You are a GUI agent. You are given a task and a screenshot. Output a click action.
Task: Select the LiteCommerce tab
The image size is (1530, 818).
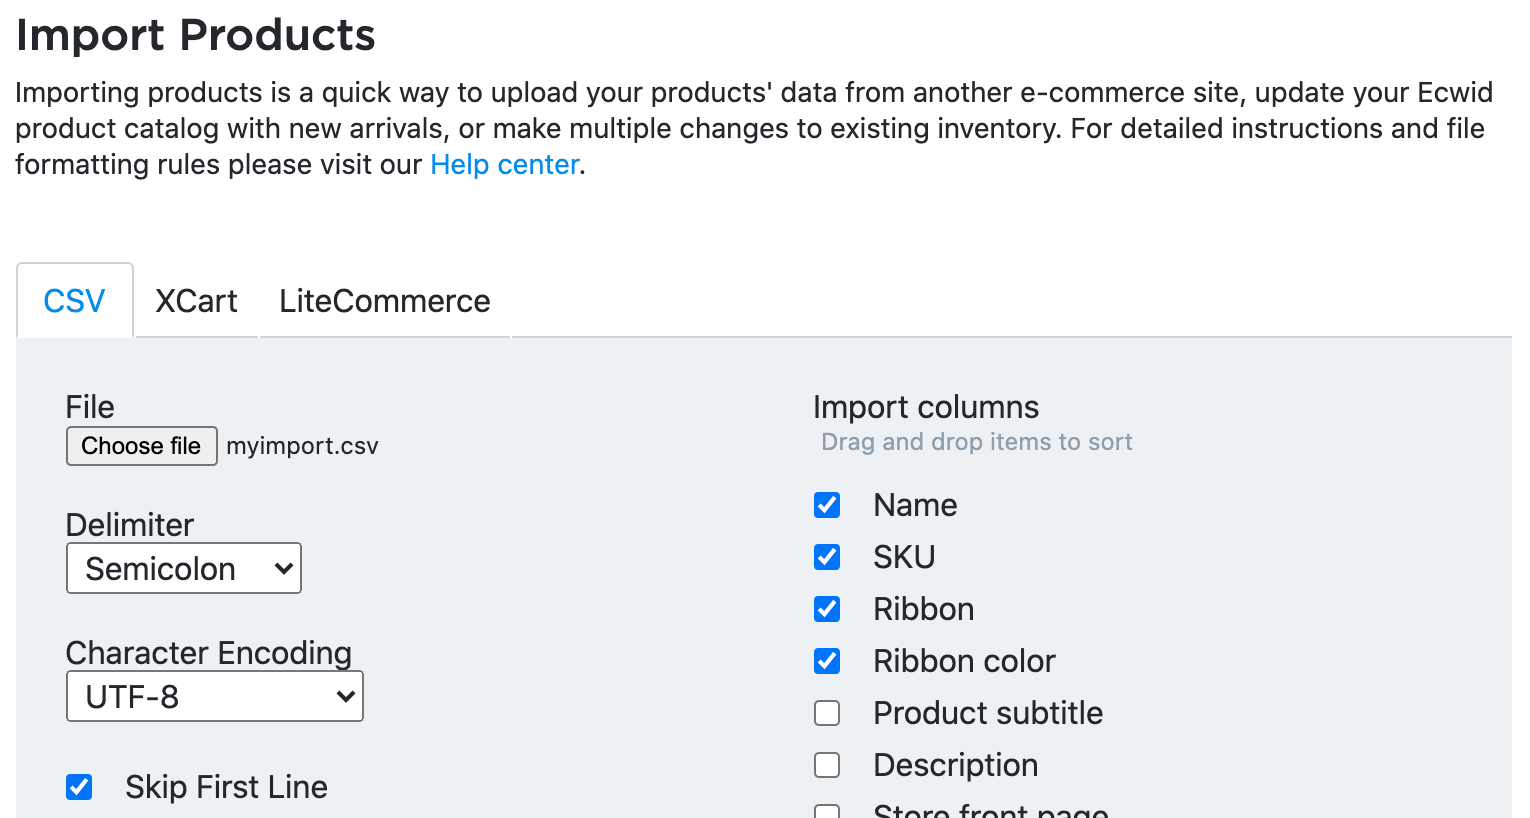coord(384,301)
